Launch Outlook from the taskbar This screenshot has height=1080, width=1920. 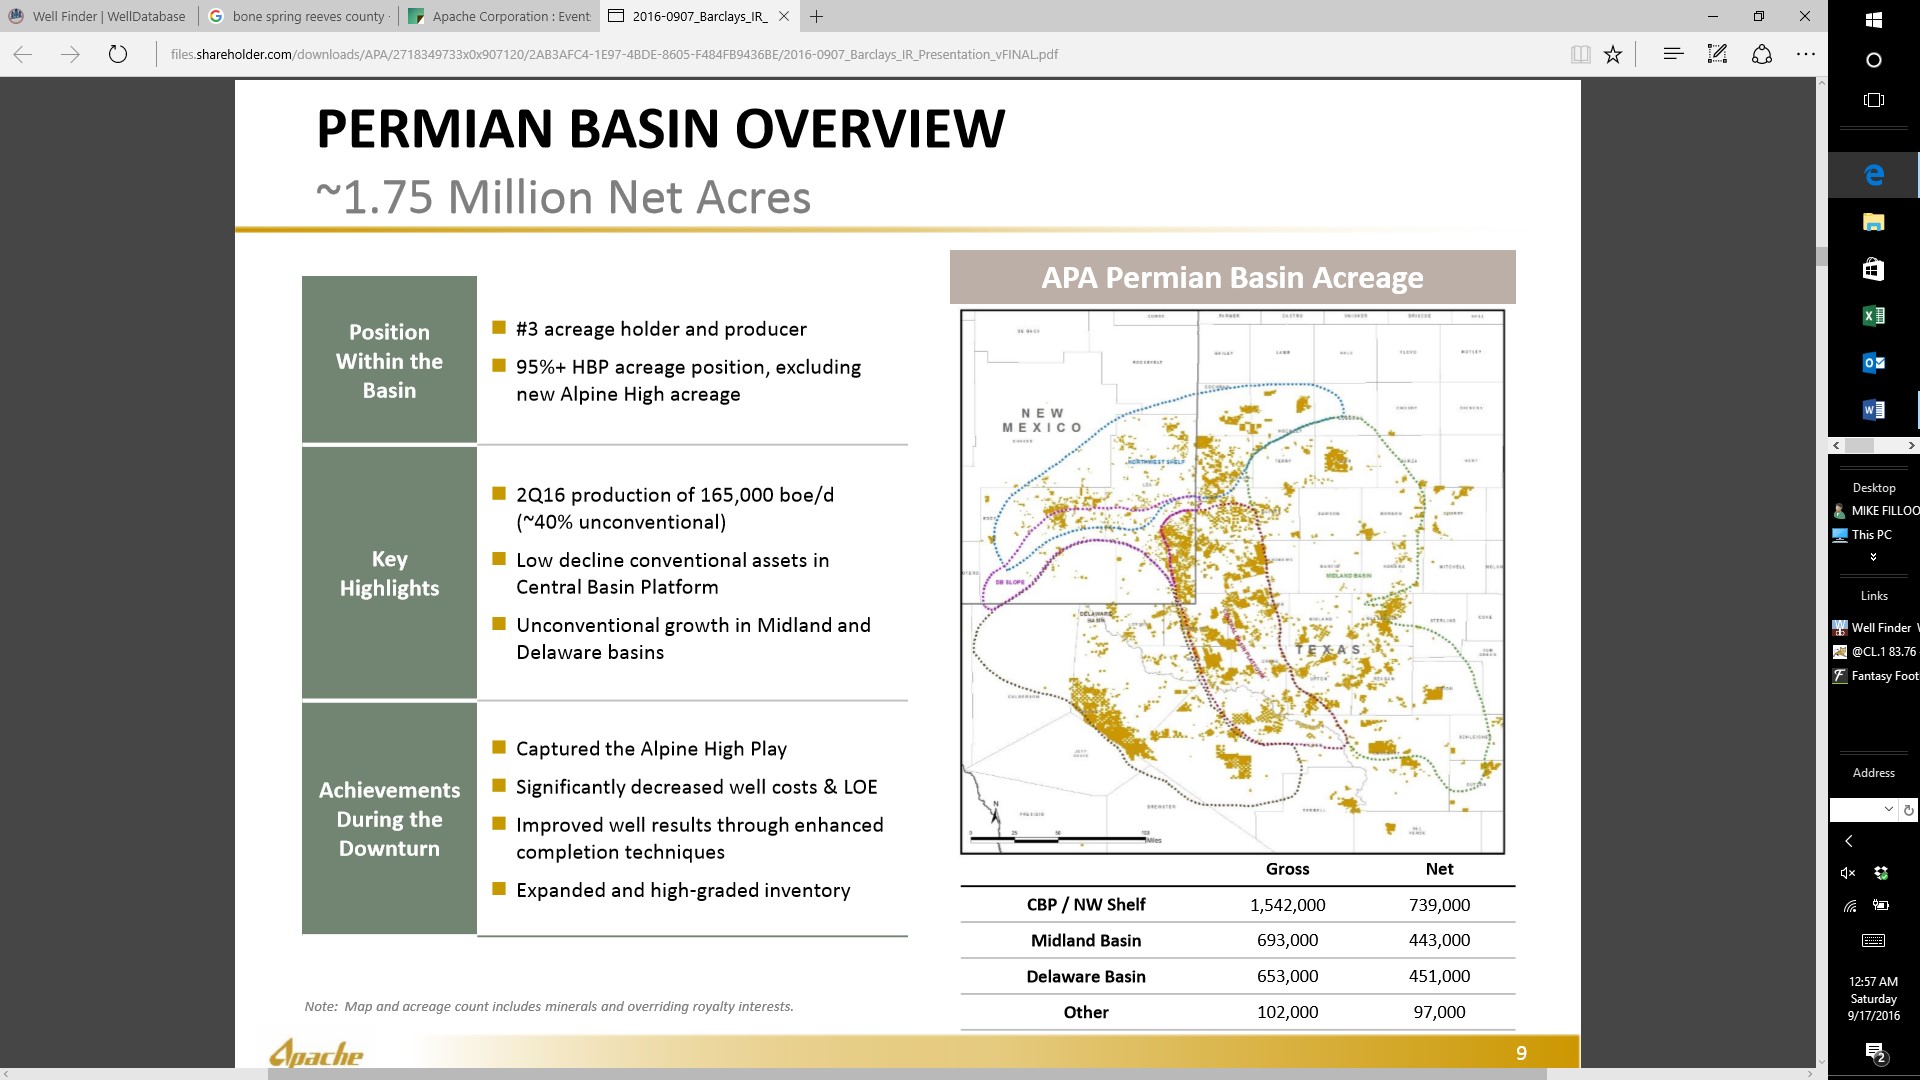(x=1874, y=363)
